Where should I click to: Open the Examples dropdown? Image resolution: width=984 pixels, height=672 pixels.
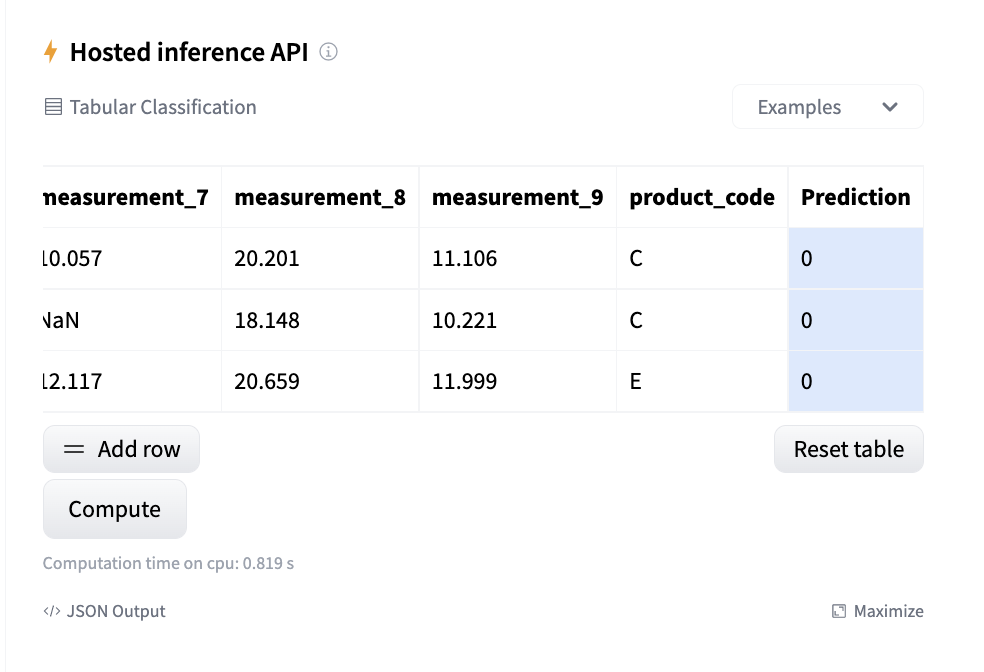click(x=827, y=107)
